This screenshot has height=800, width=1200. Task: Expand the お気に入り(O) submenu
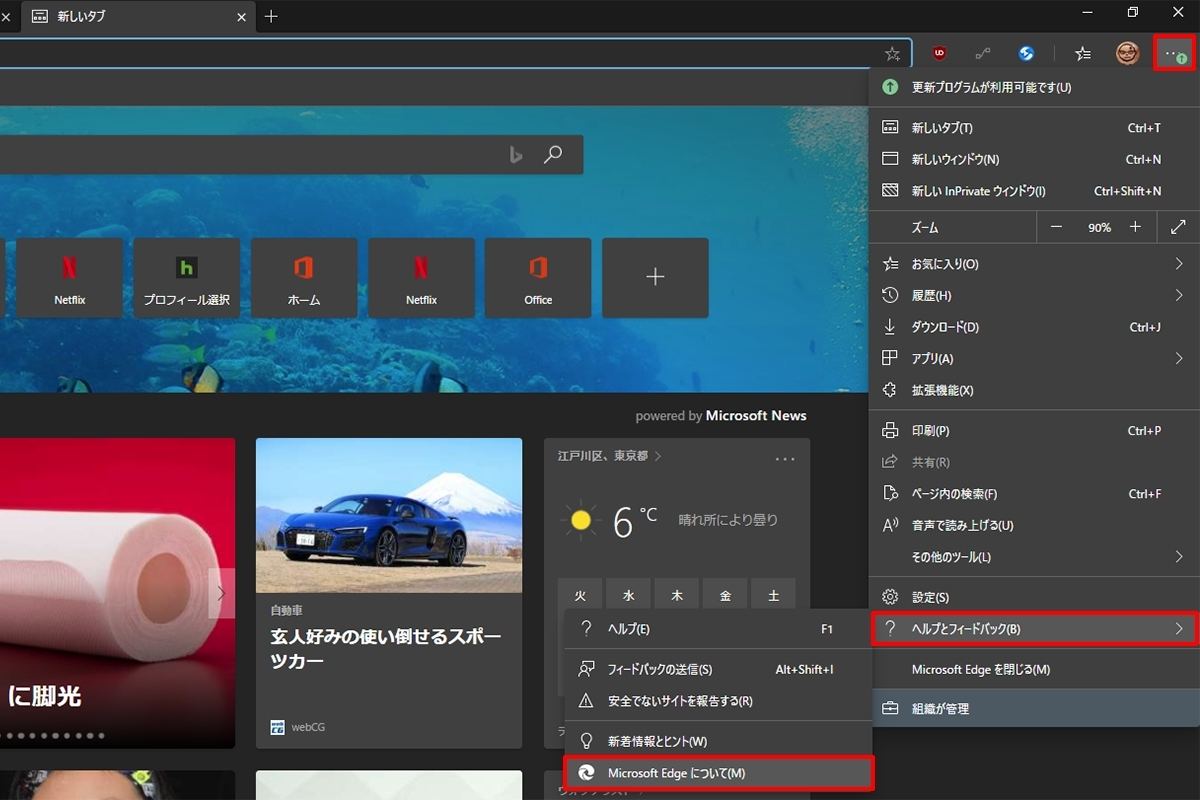click(1034, 264)
